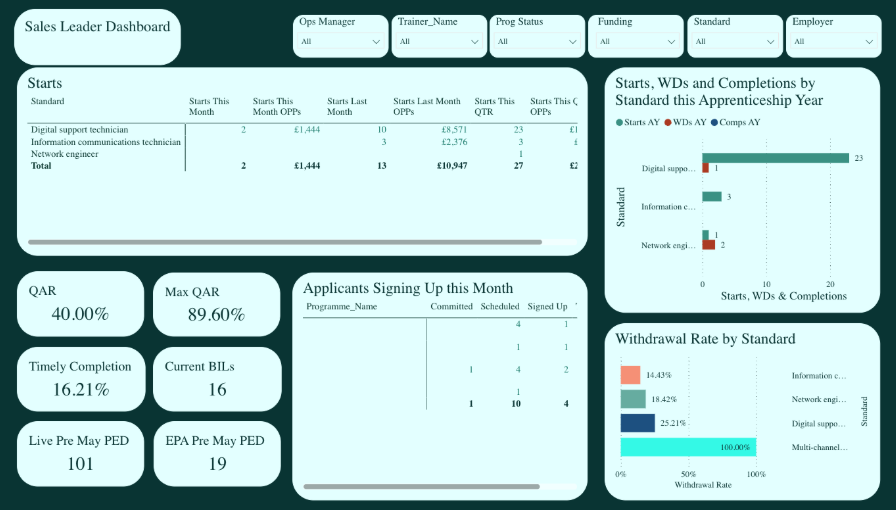Click the Committed column header
This screenshot has width=896, height=510.
click(x=451, y=306)
